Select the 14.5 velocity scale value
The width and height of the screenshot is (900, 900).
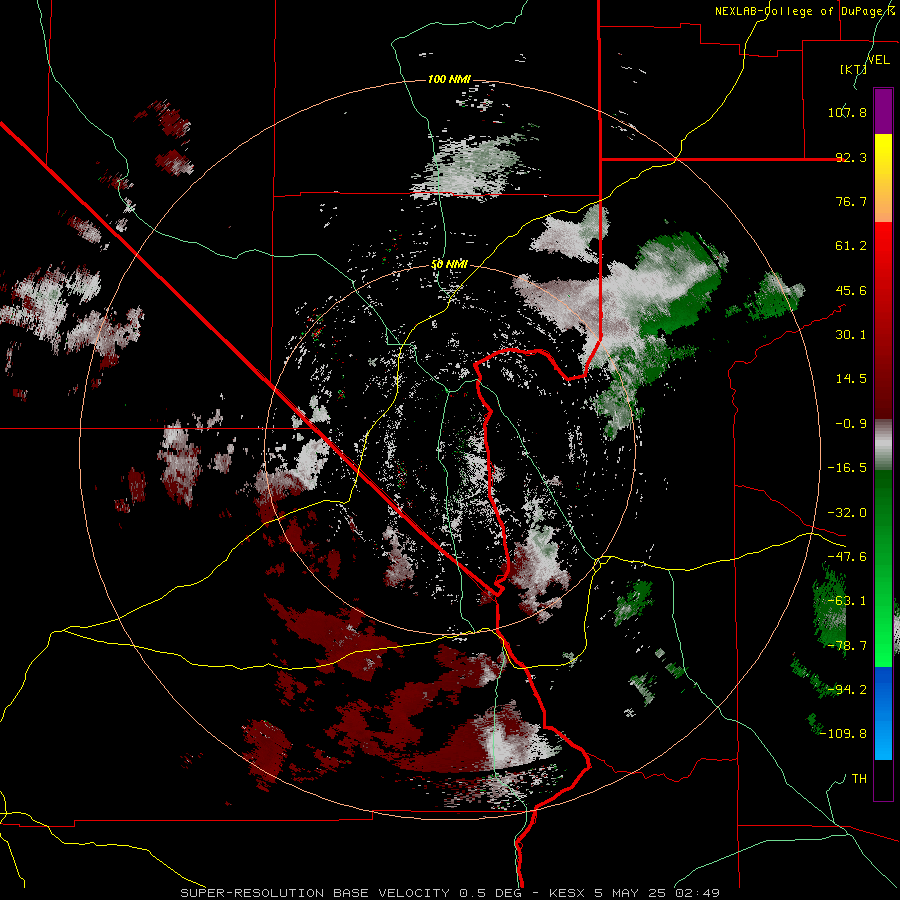coord(851,379)
